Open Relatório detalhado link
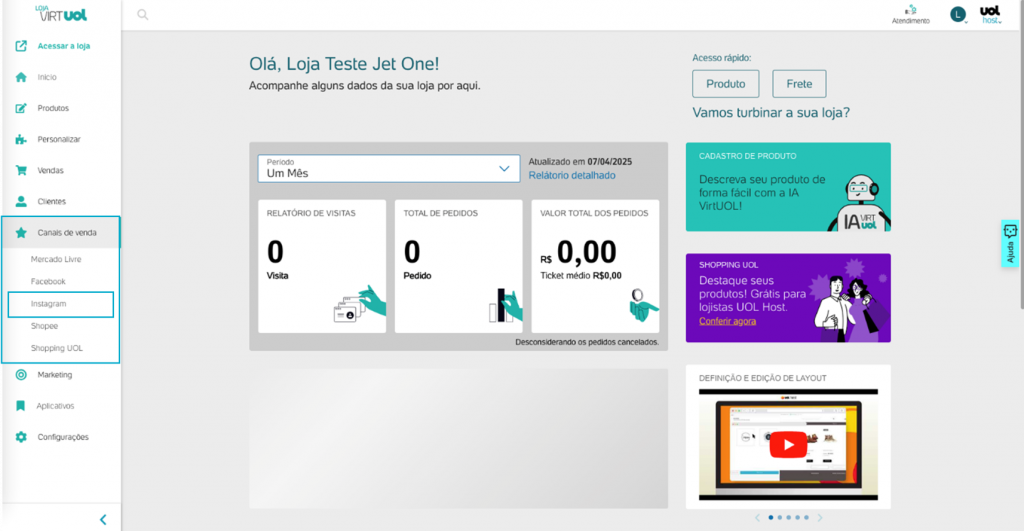Viewport: 1024px width, 531px height. coord(572,176)
